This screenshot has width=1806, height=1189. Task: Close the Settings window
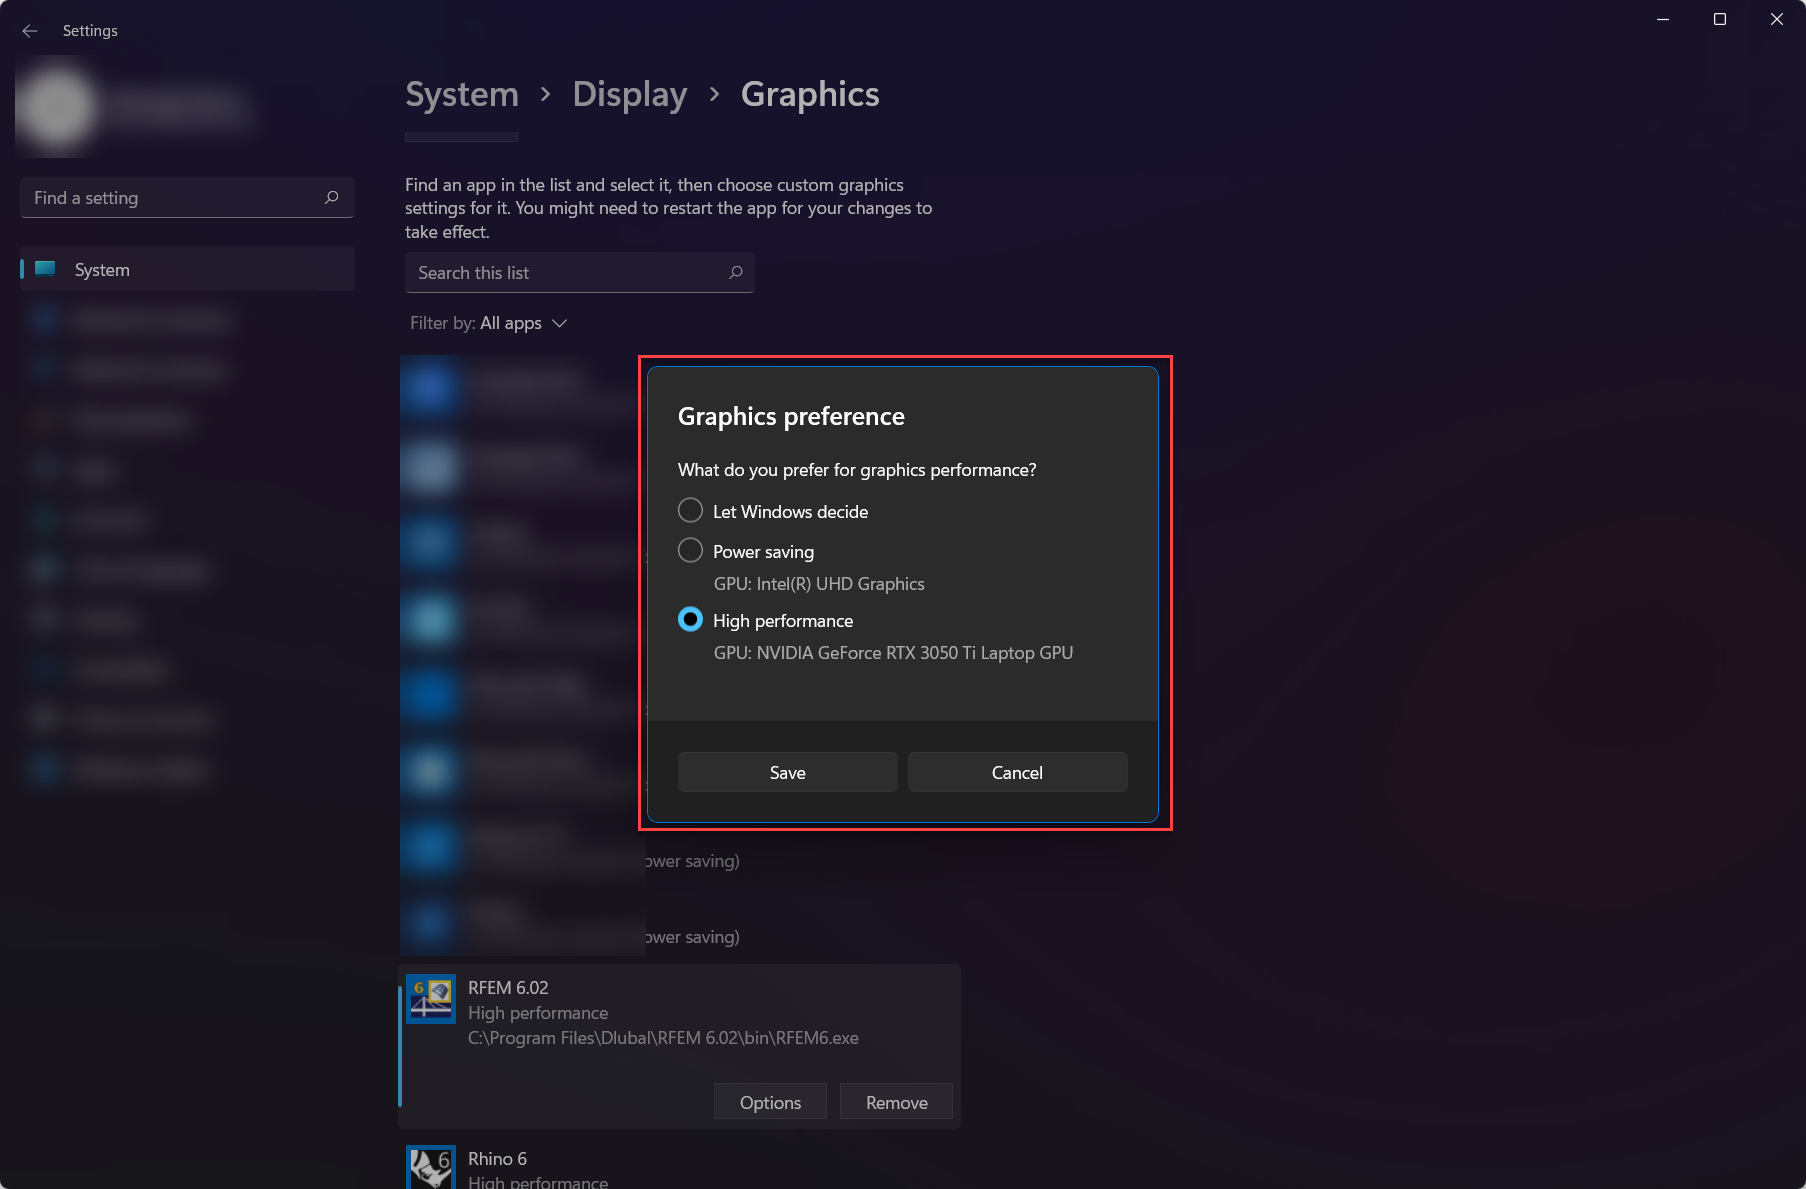point(1777,19)
